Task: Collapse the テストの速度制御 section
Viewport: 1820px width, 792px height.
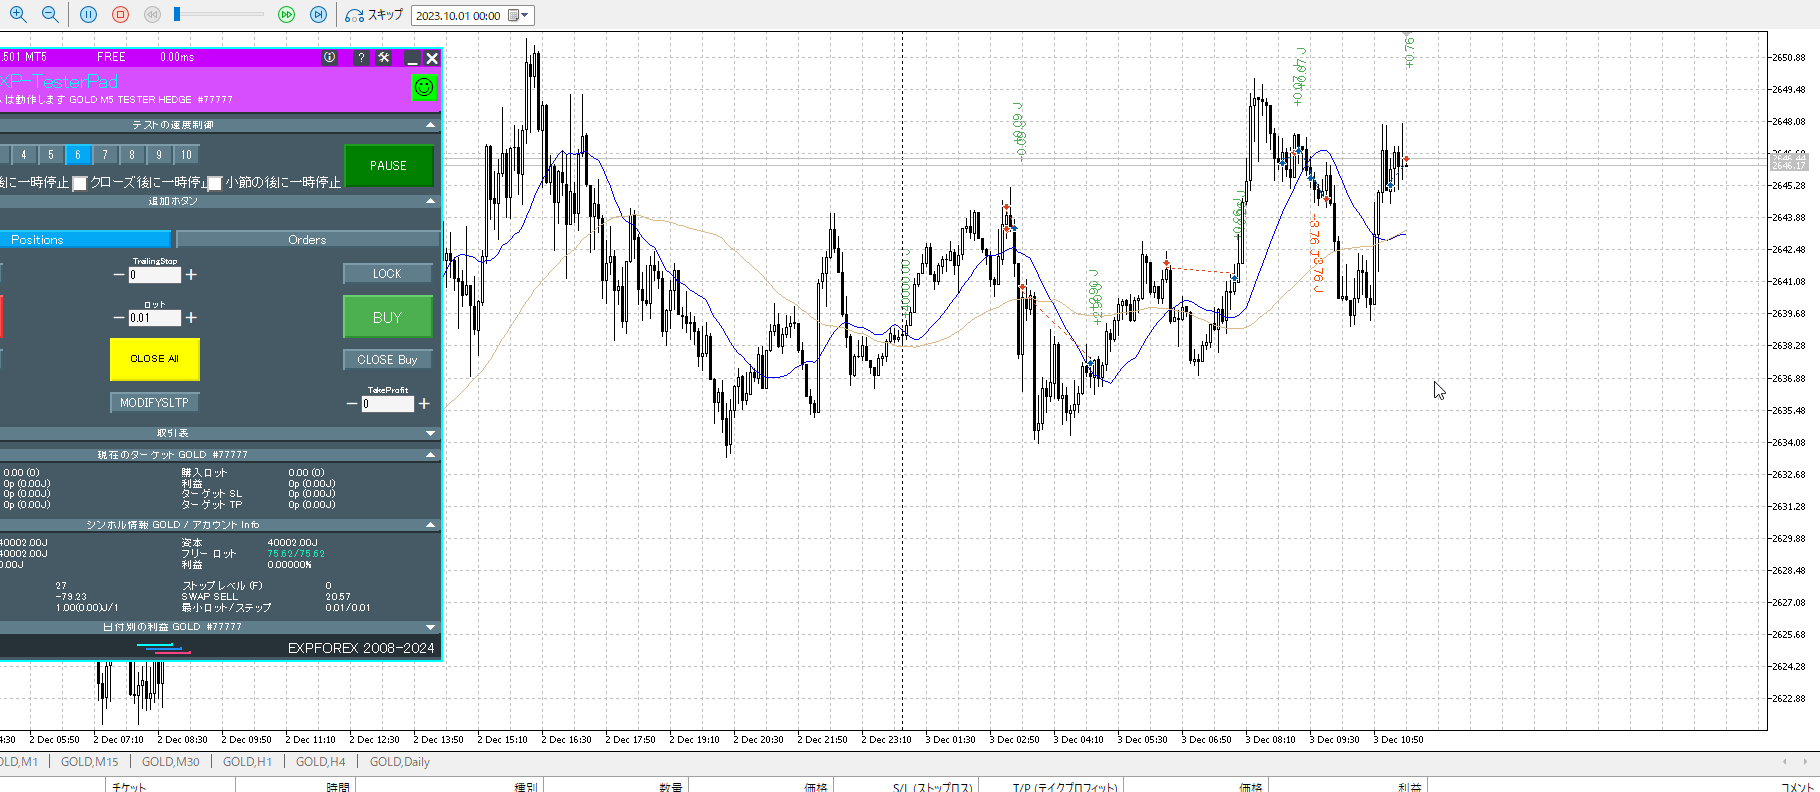Action: pos(431,125)
